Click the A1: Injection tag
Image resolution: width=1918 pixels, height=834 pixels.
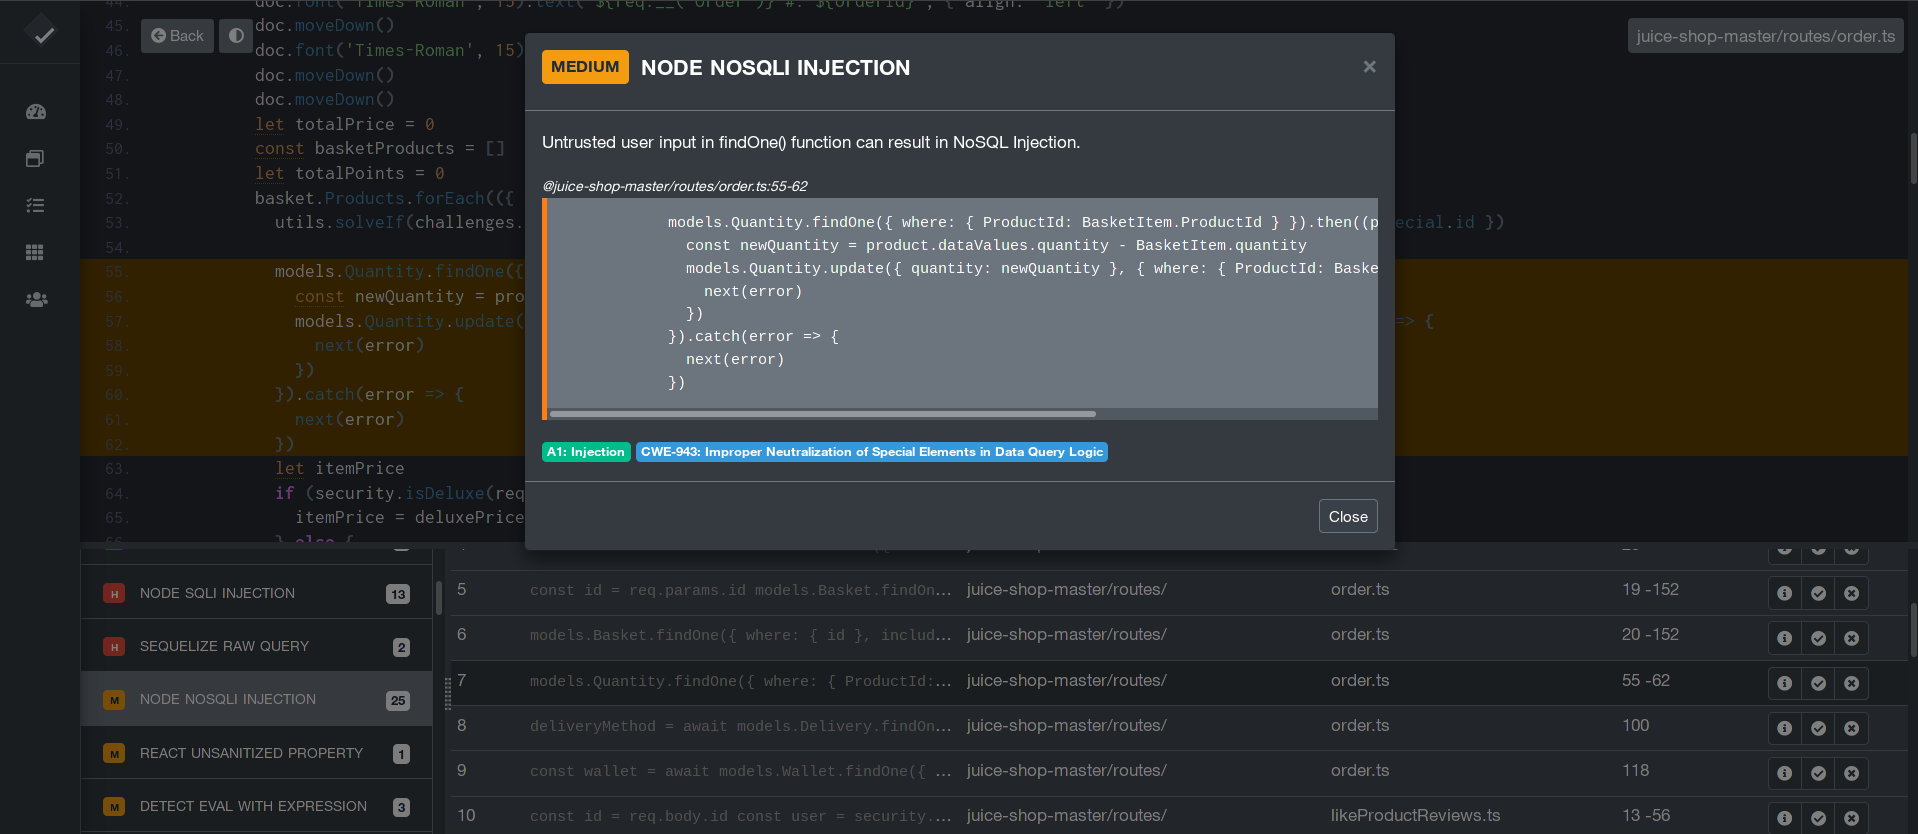click(x=586, y=452)
